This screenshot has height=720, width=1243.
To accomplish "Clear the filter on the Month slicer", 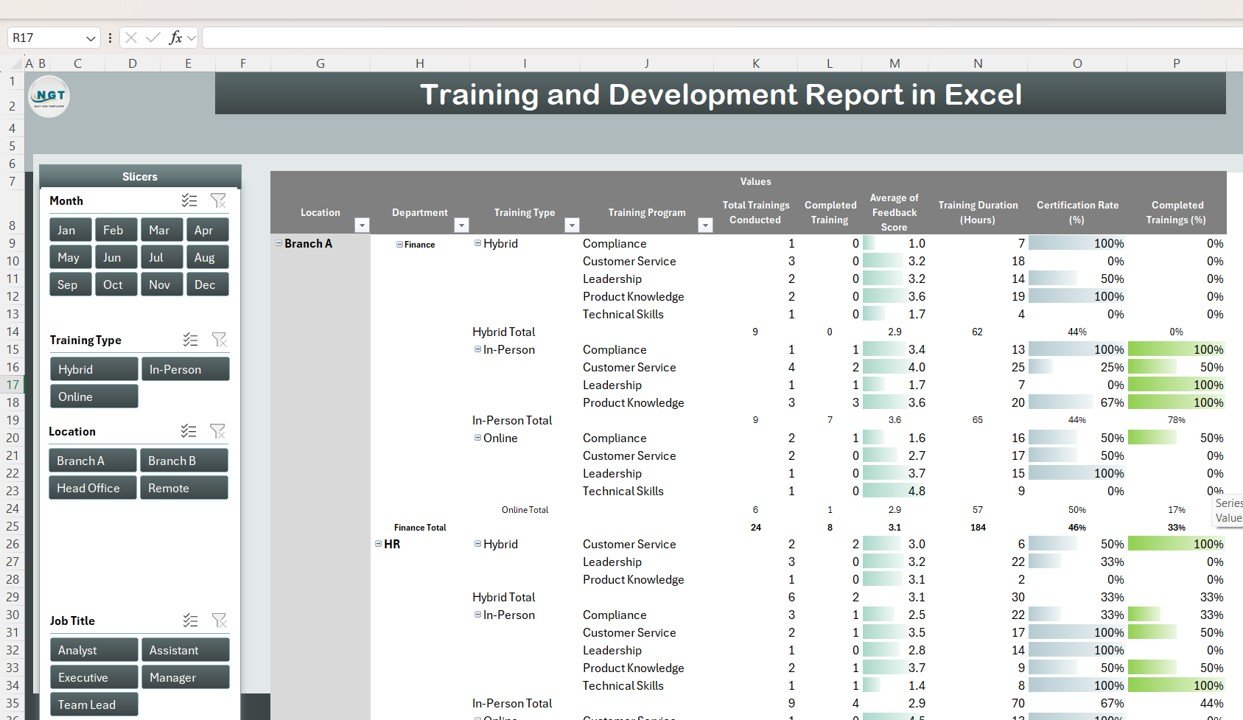I will click(x=218, y=200).
